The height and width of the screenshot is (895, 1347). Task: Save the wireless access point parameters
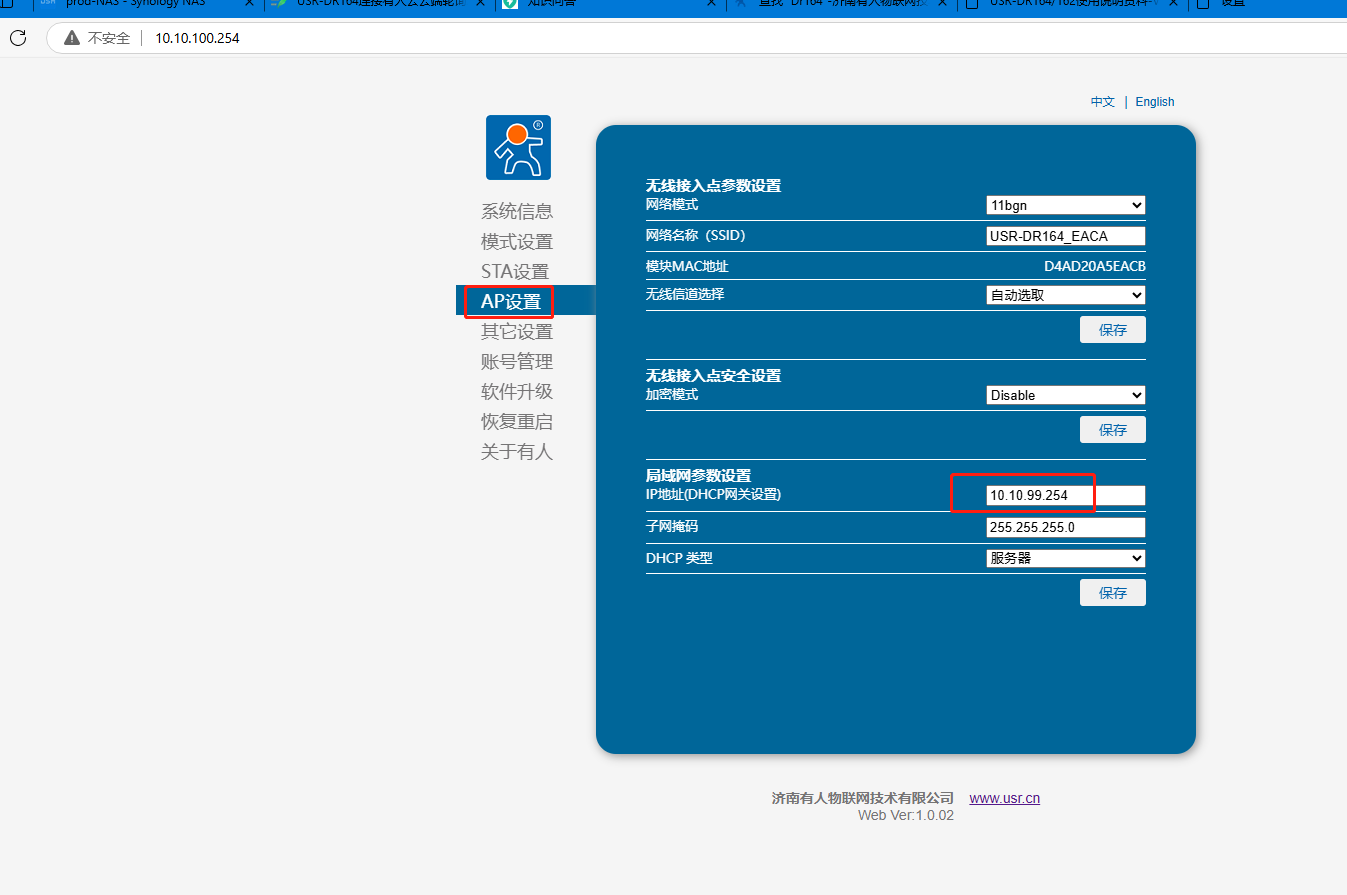[x=1112, y=330]
